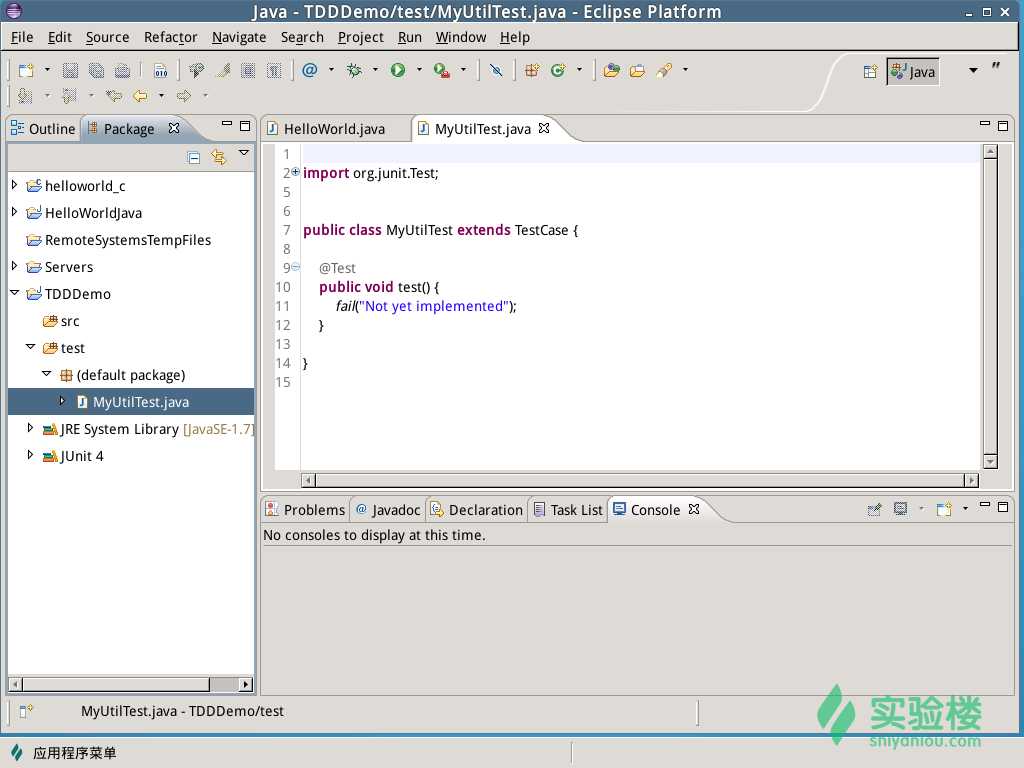This screenshot has height=768, width=1024.
Task: Open the Navigate menu
Action: 238,37
